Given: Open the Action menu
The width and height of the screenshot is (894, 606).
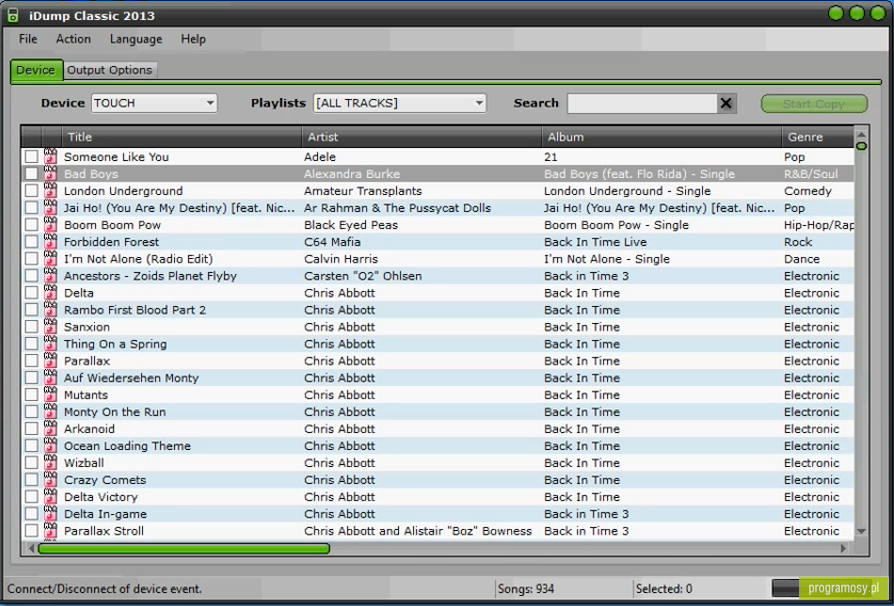Looking at the screenshot, I should pyautogui.click(x=73, y=39).
